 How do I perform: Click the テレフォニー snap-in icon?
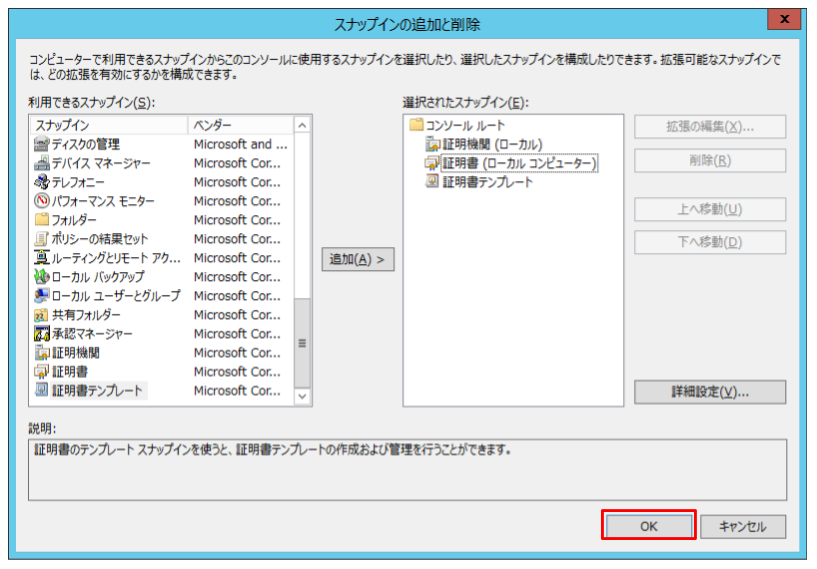coord(42,182)
